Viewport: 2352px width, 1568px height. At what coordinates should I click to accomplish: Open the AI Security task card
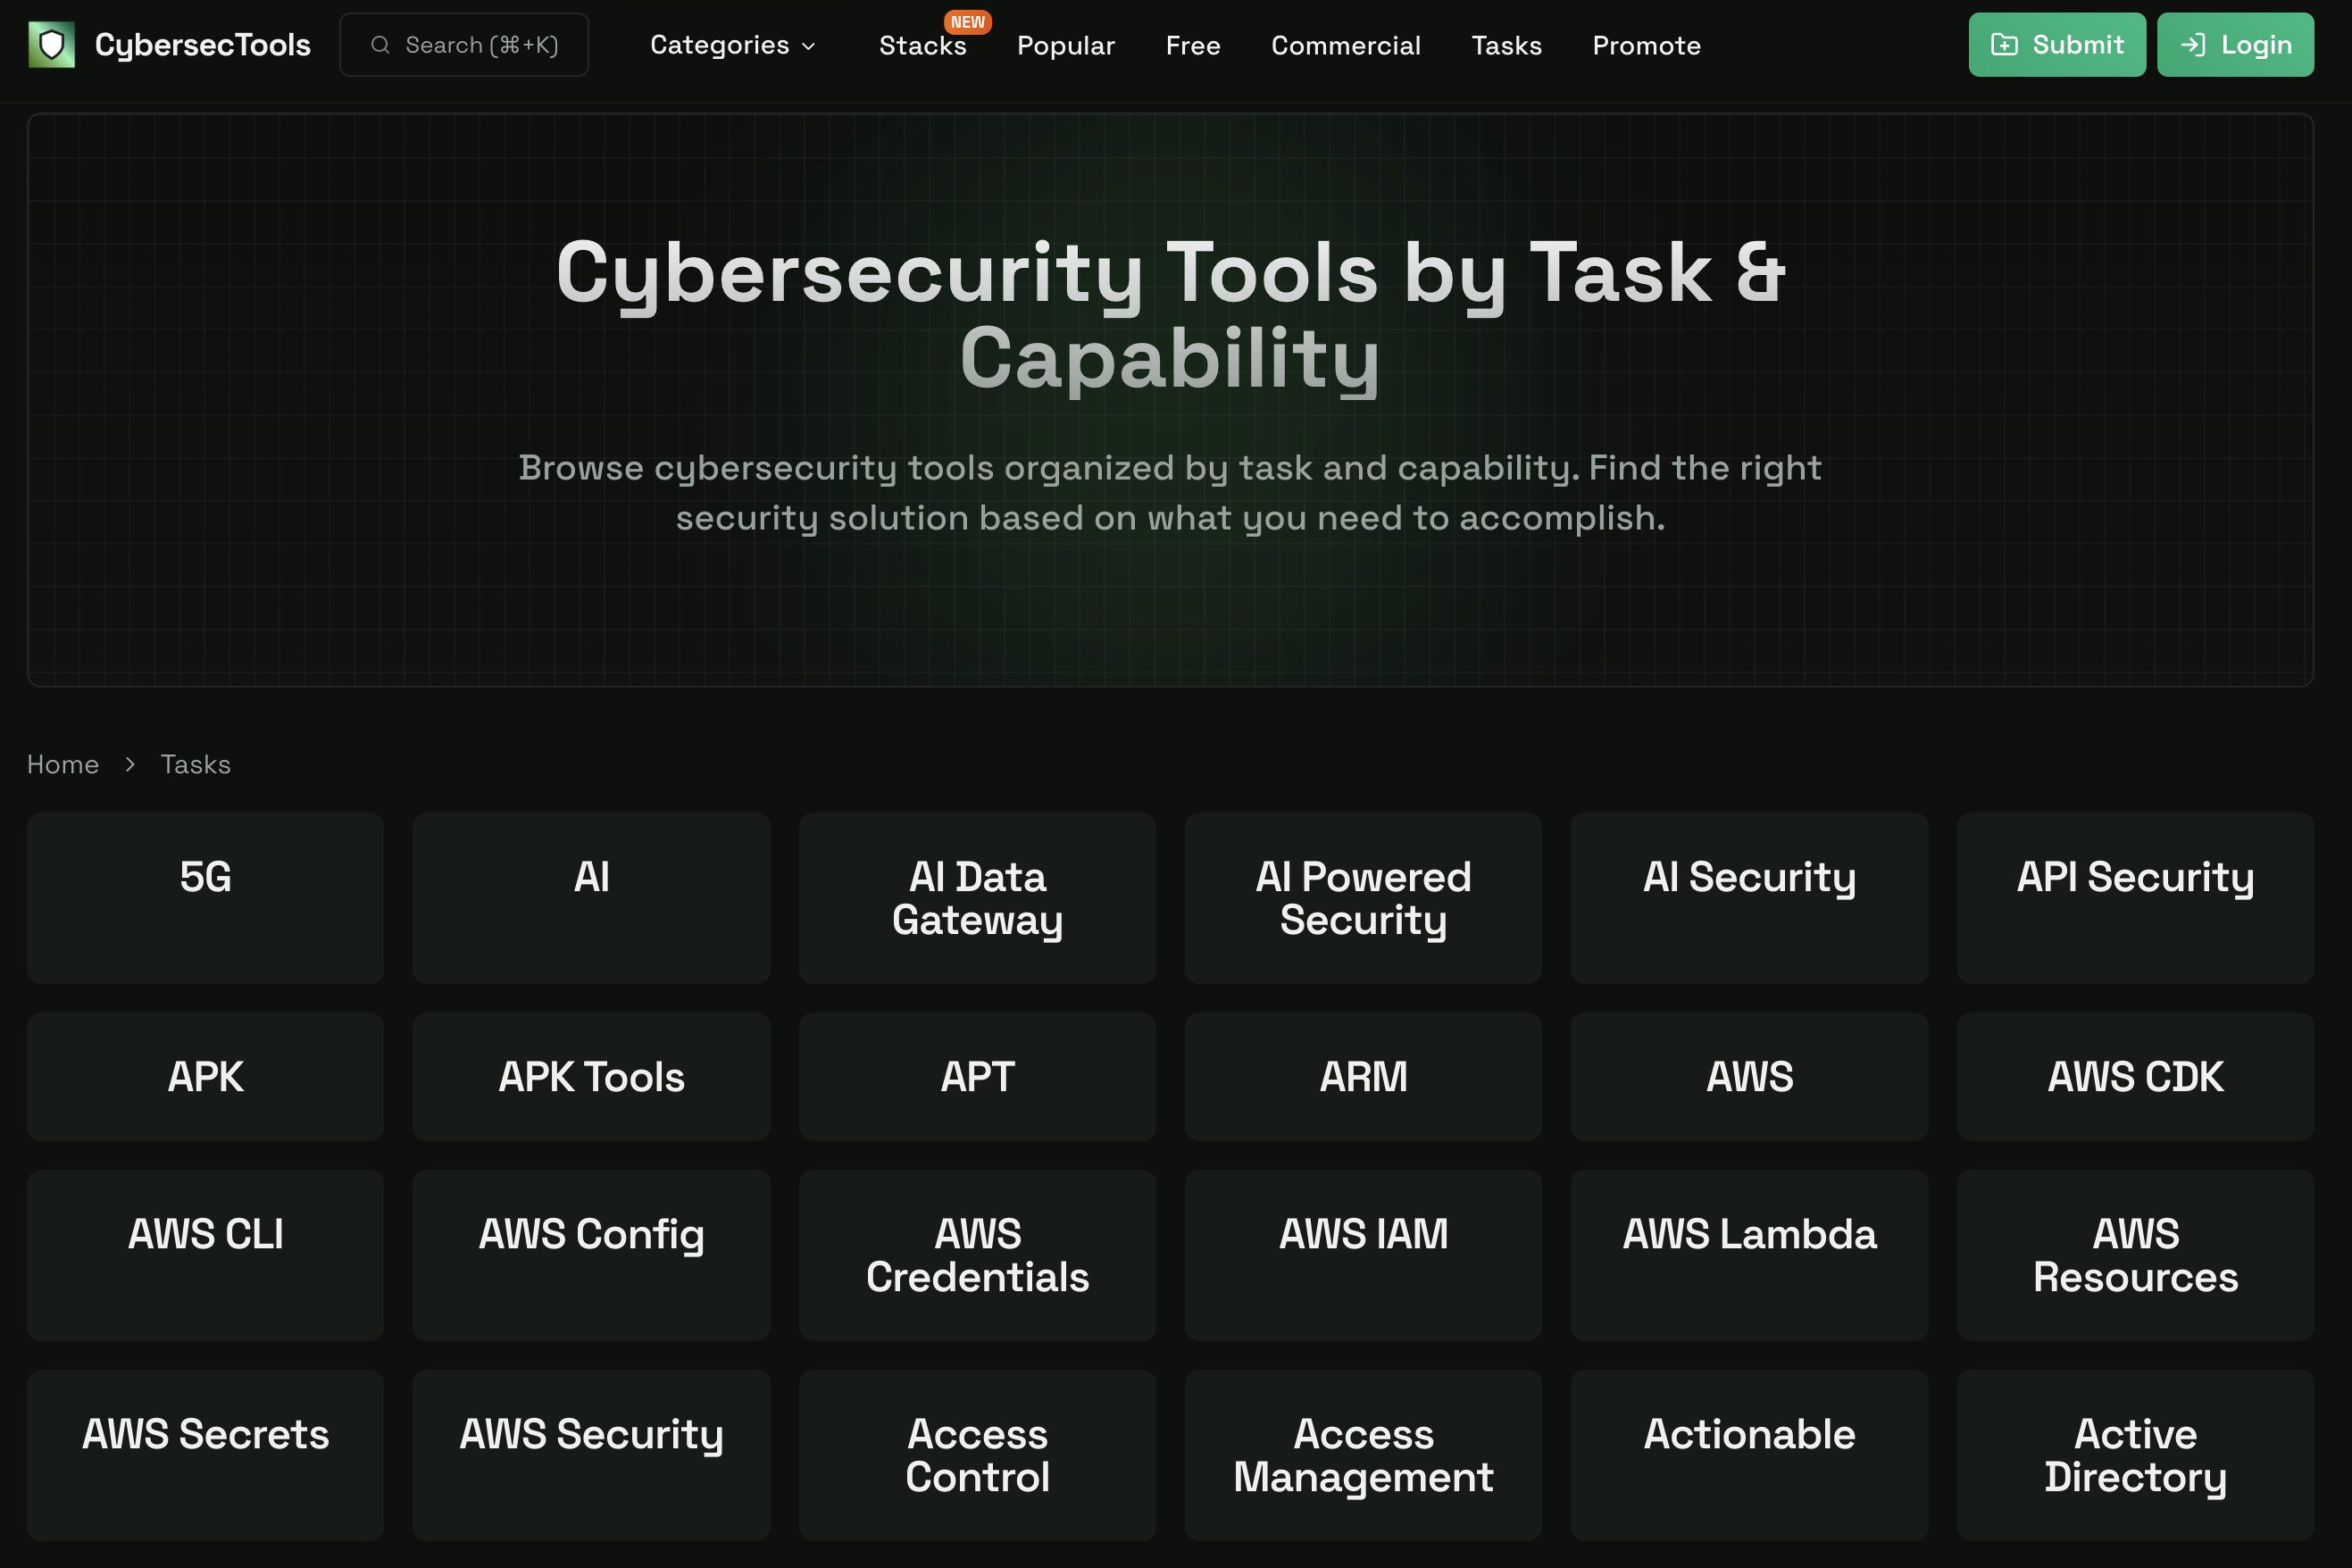pyautogui.click(x=1749, y=898)
